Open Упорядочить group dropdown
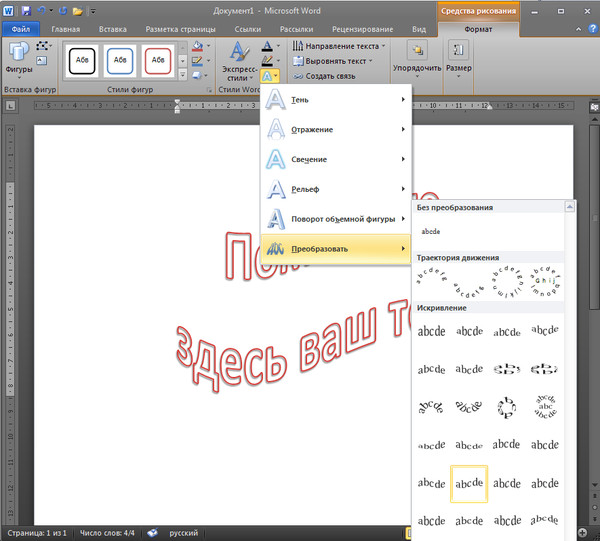 point(417,59)
